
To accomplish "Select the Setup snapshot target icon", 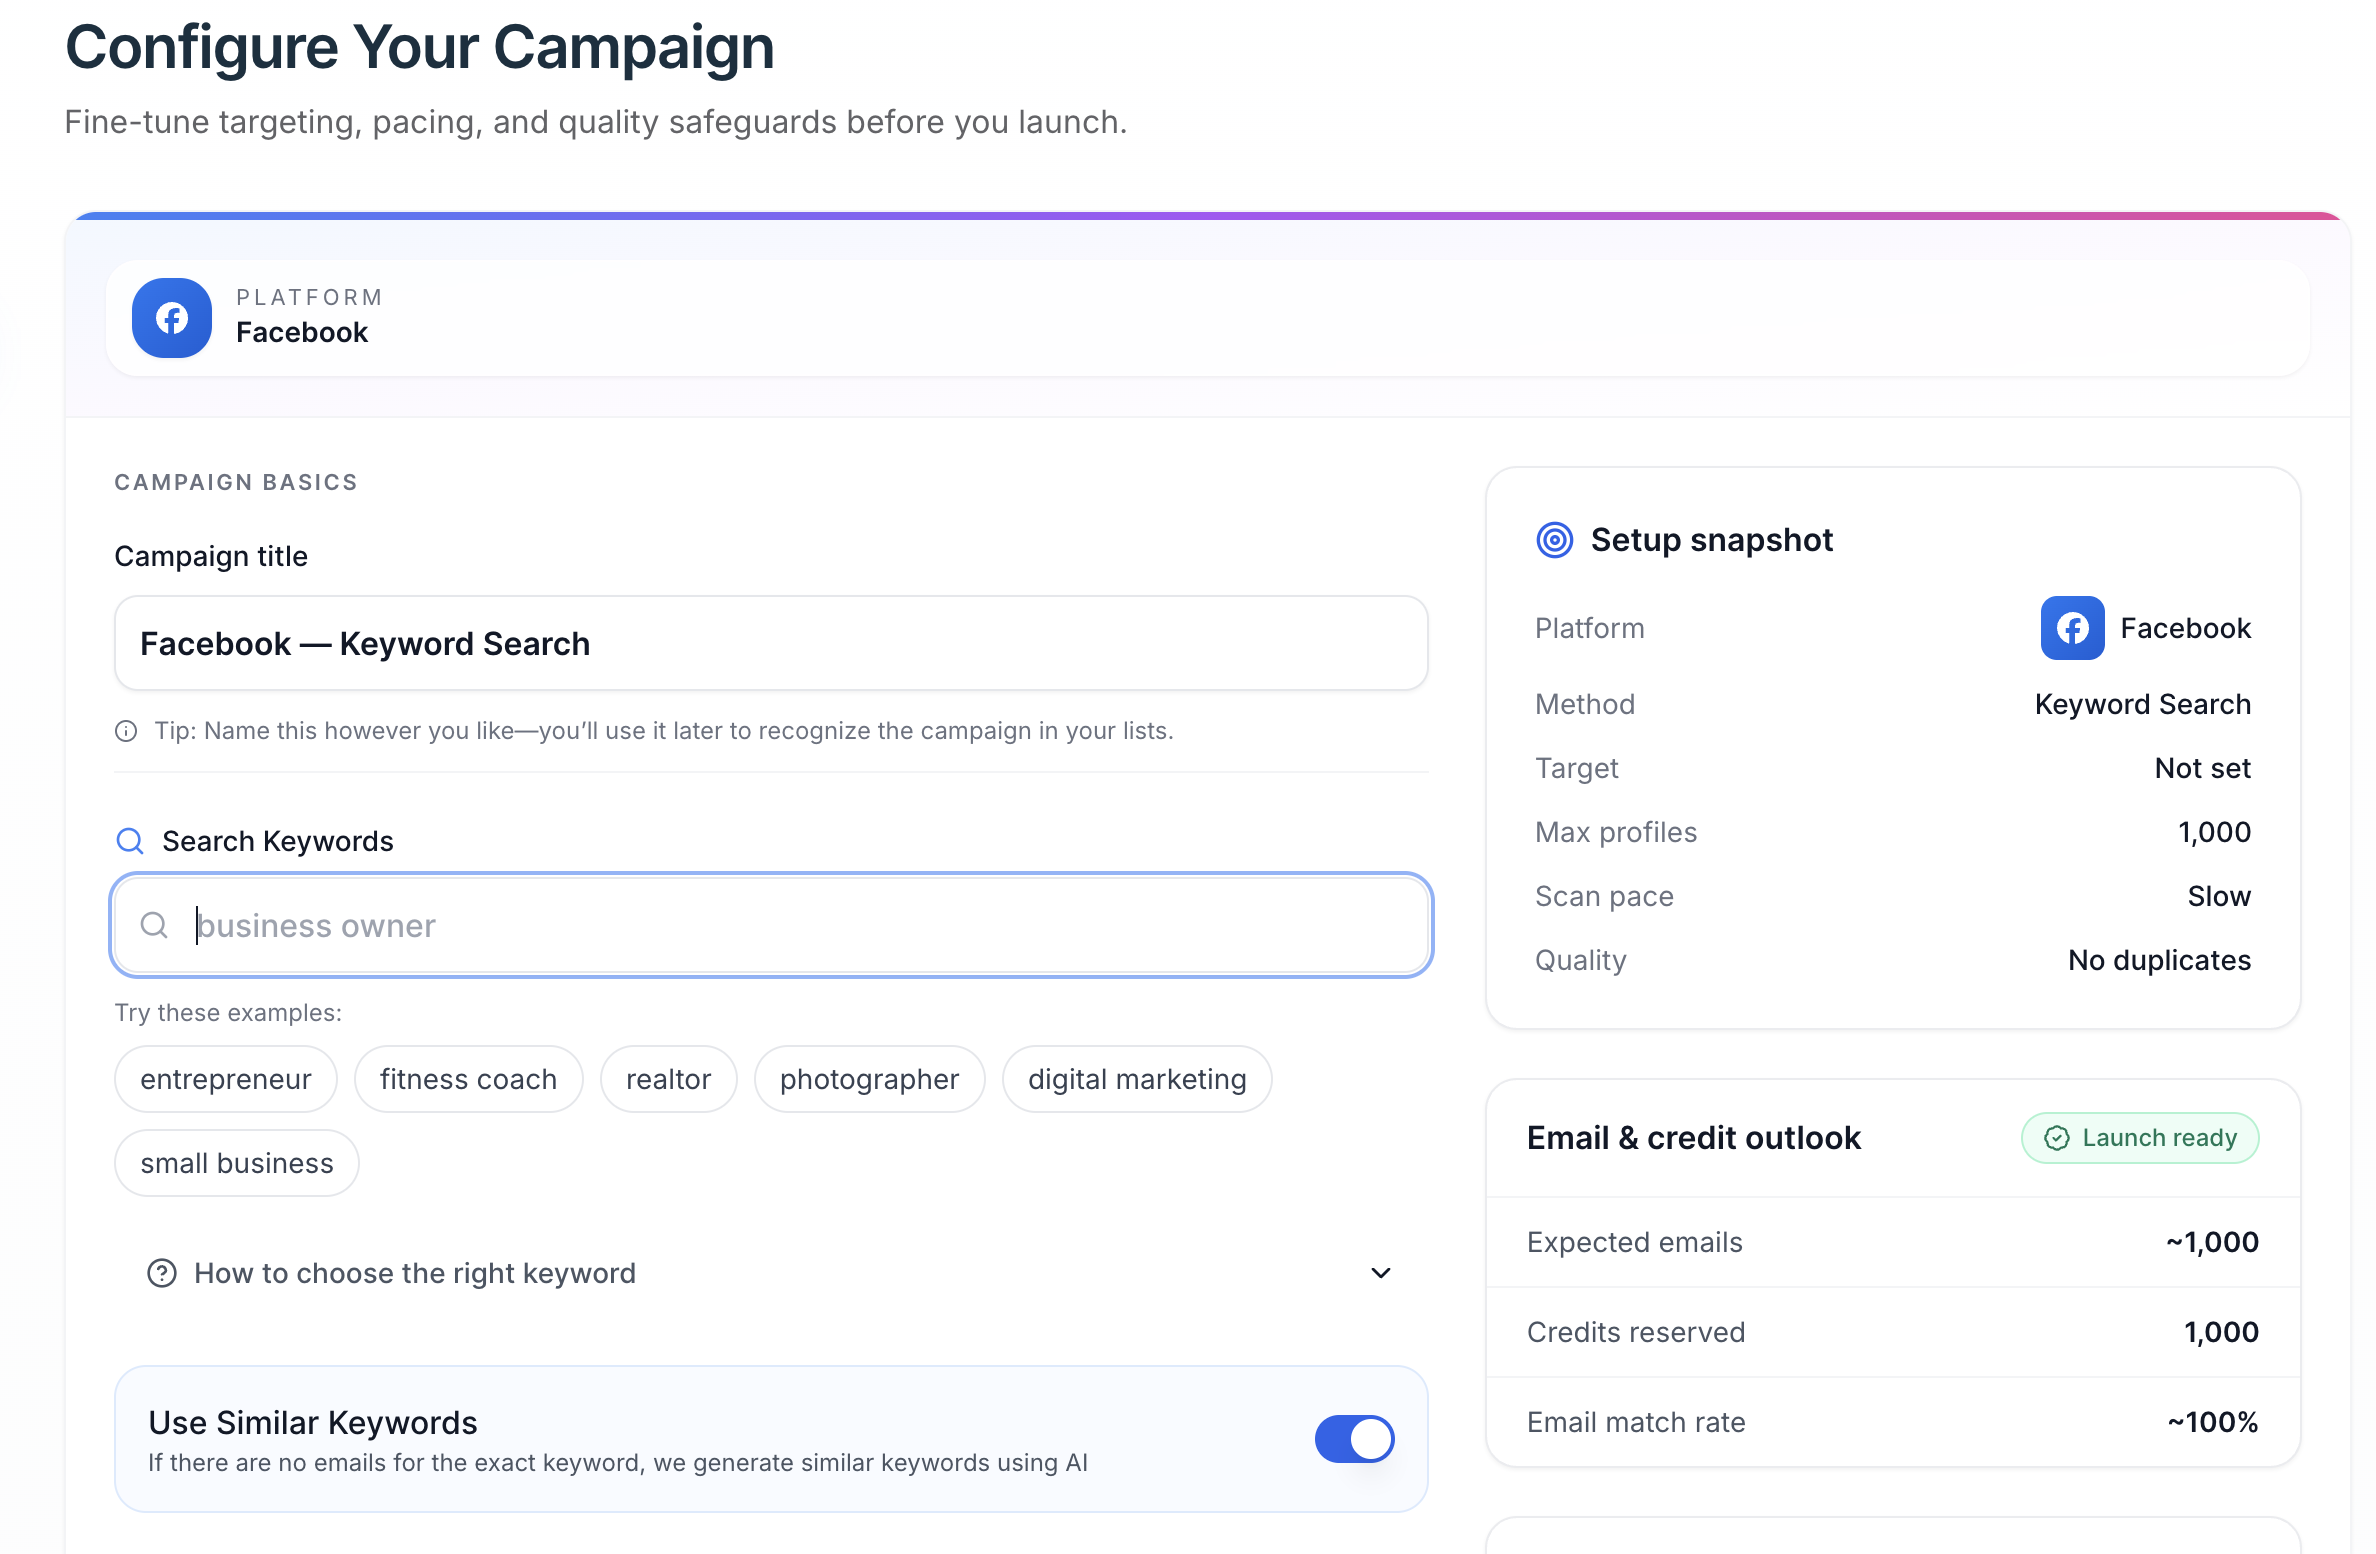I will (1553, 540).
